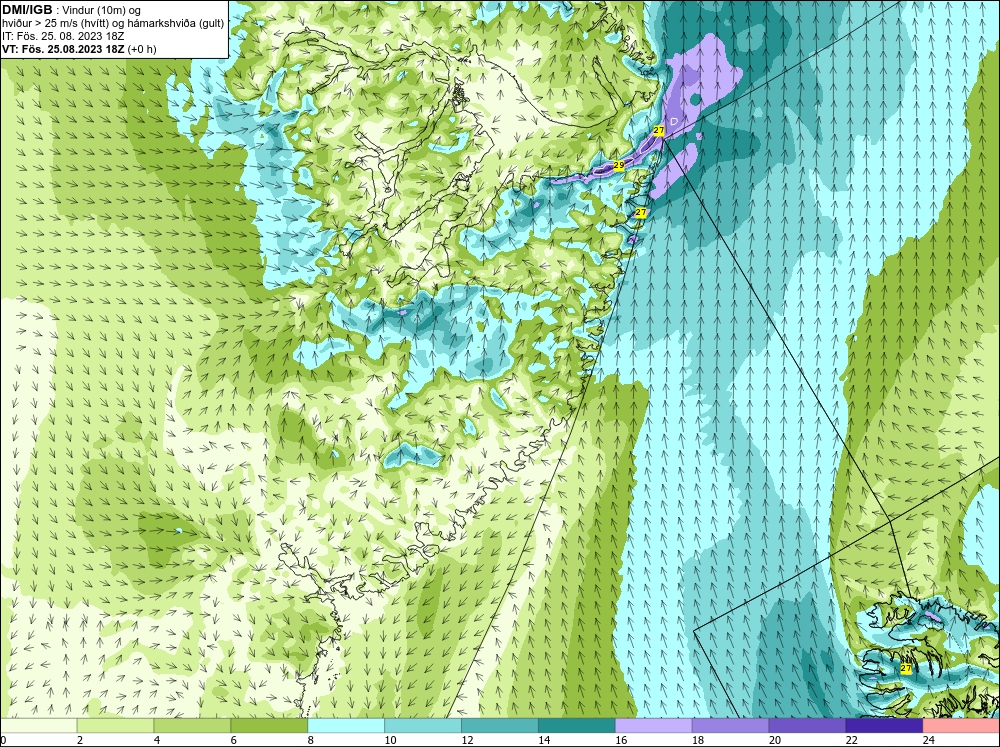Click the yellow 27 marker beside the D label
Image resolution: width=1000 pixels, height=747 pixels.
coord(659,131)
